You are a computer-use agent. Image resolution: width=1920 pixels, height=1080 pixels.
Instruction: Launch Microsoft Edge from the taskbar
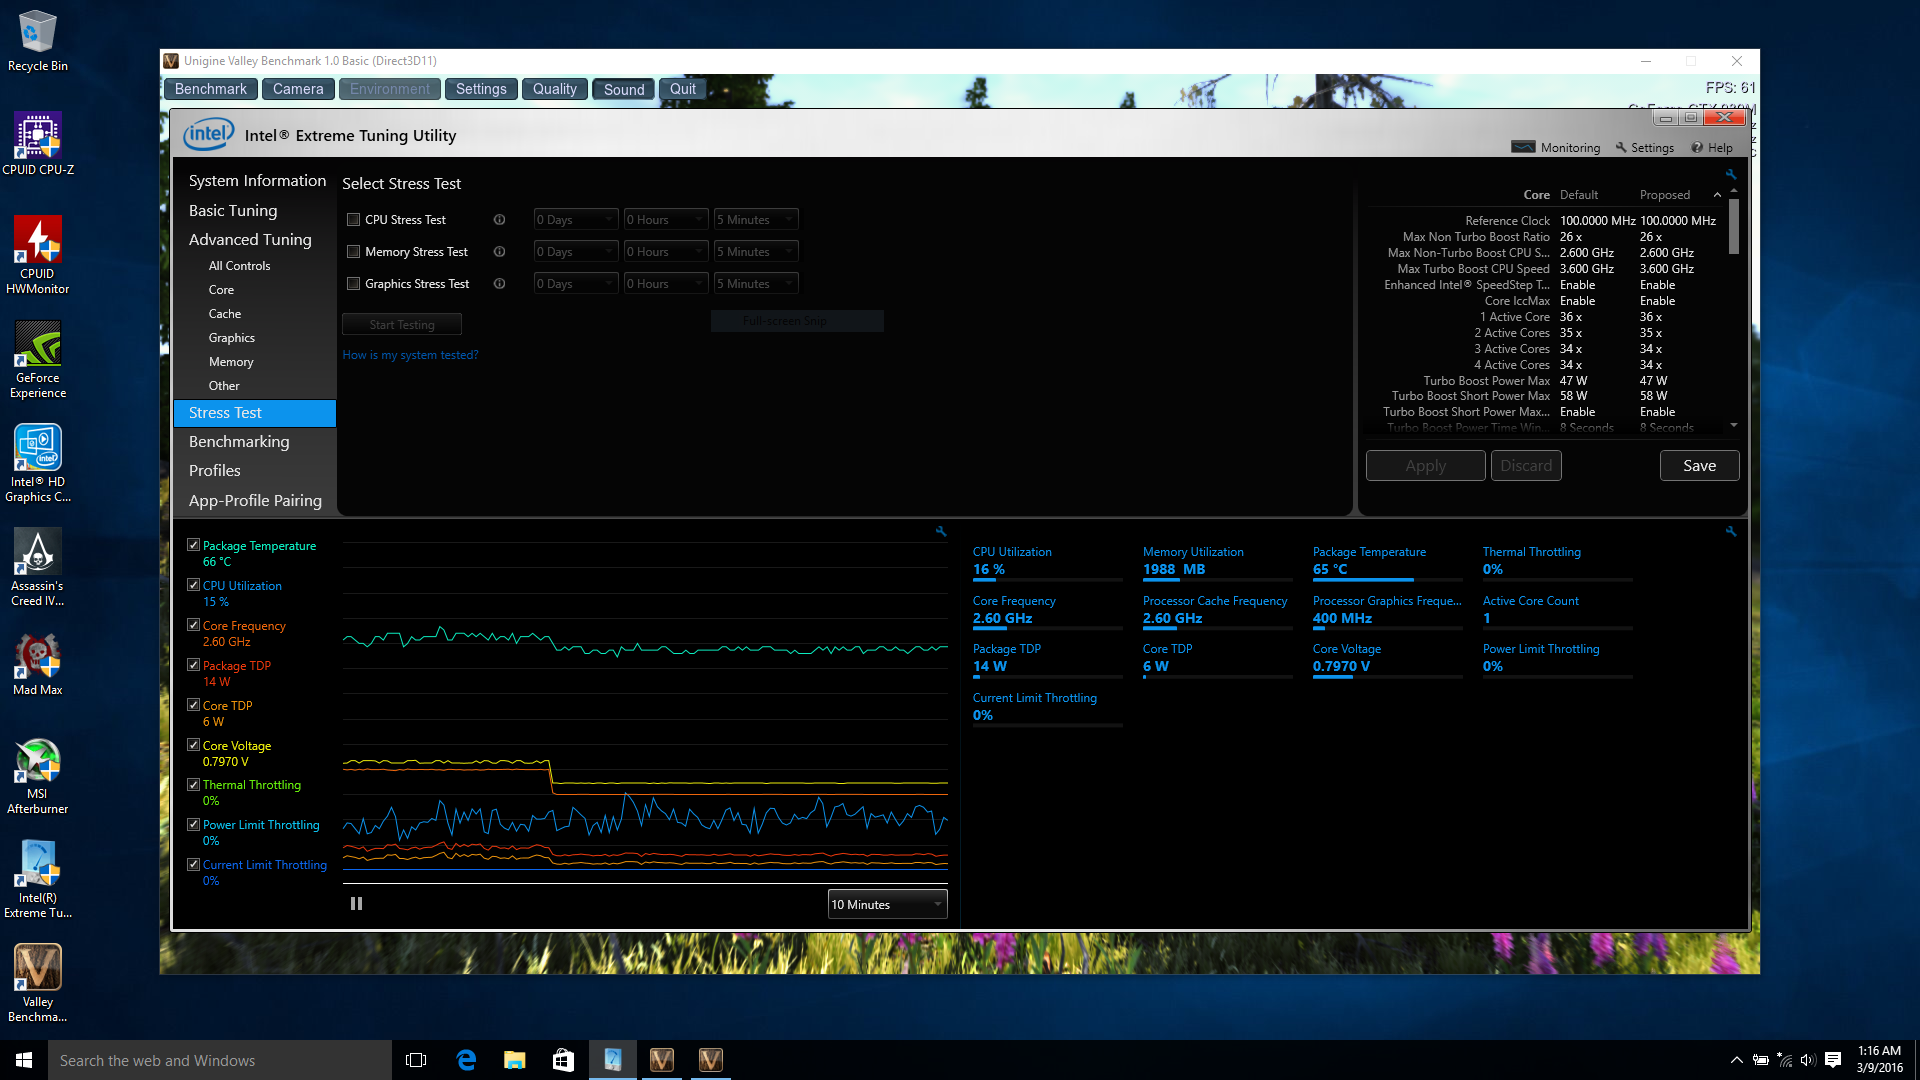click(466, 1060)
